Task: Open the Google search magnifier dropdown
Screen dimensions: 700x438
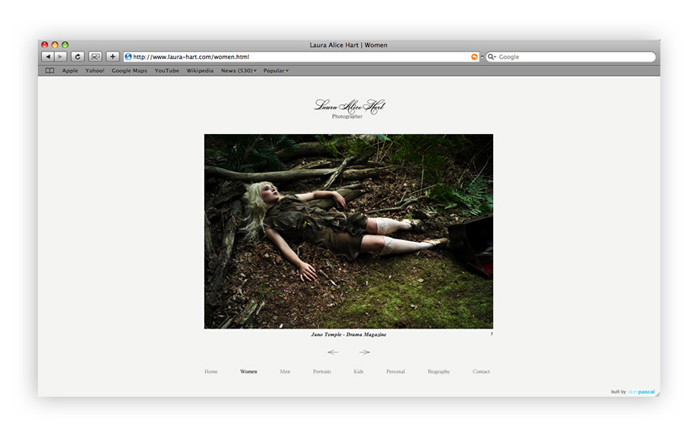Action: (492, 57)
